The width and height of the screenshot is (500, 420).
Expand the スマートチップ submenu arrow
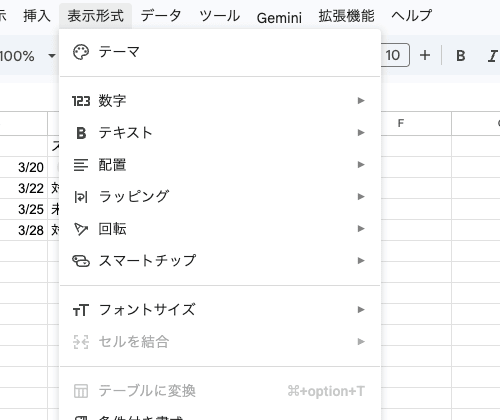click(x=361, y=261)
